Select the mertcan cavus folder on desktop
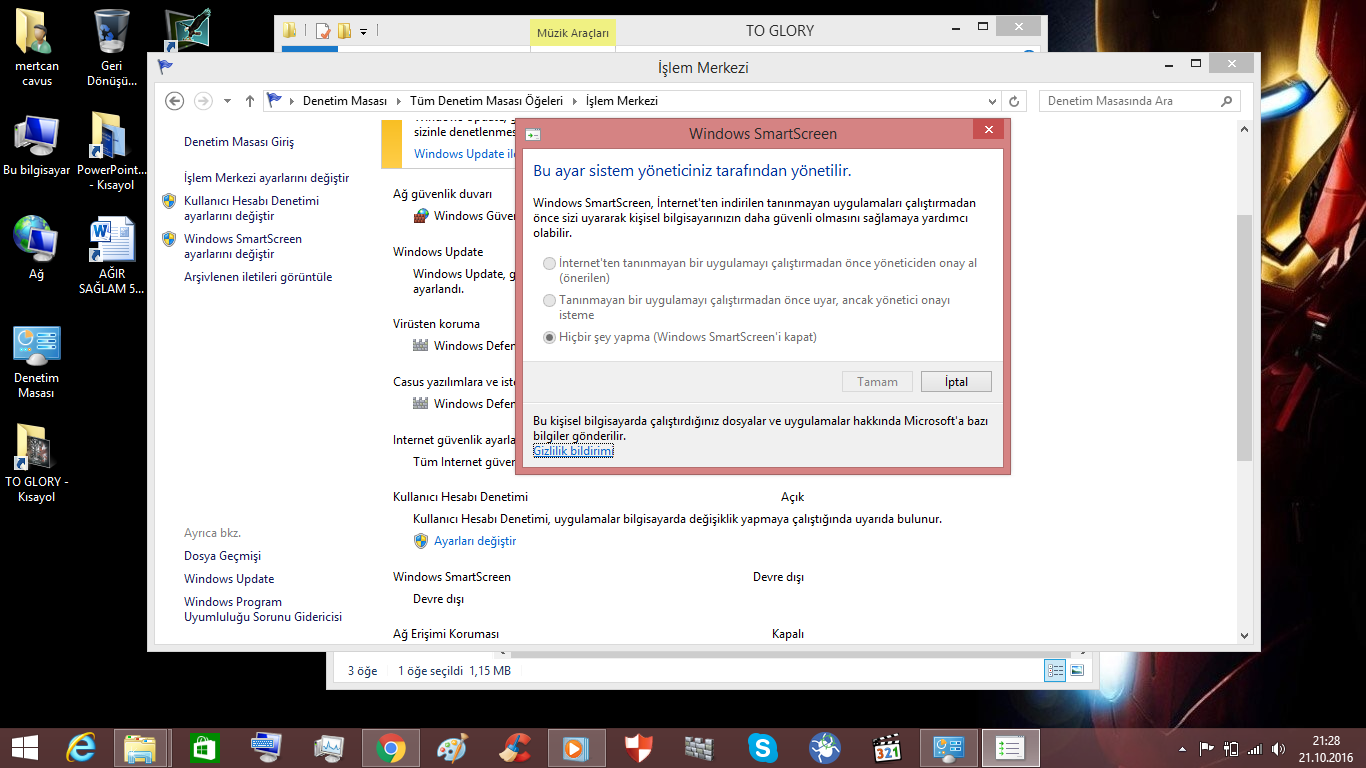 pos(37,48)
